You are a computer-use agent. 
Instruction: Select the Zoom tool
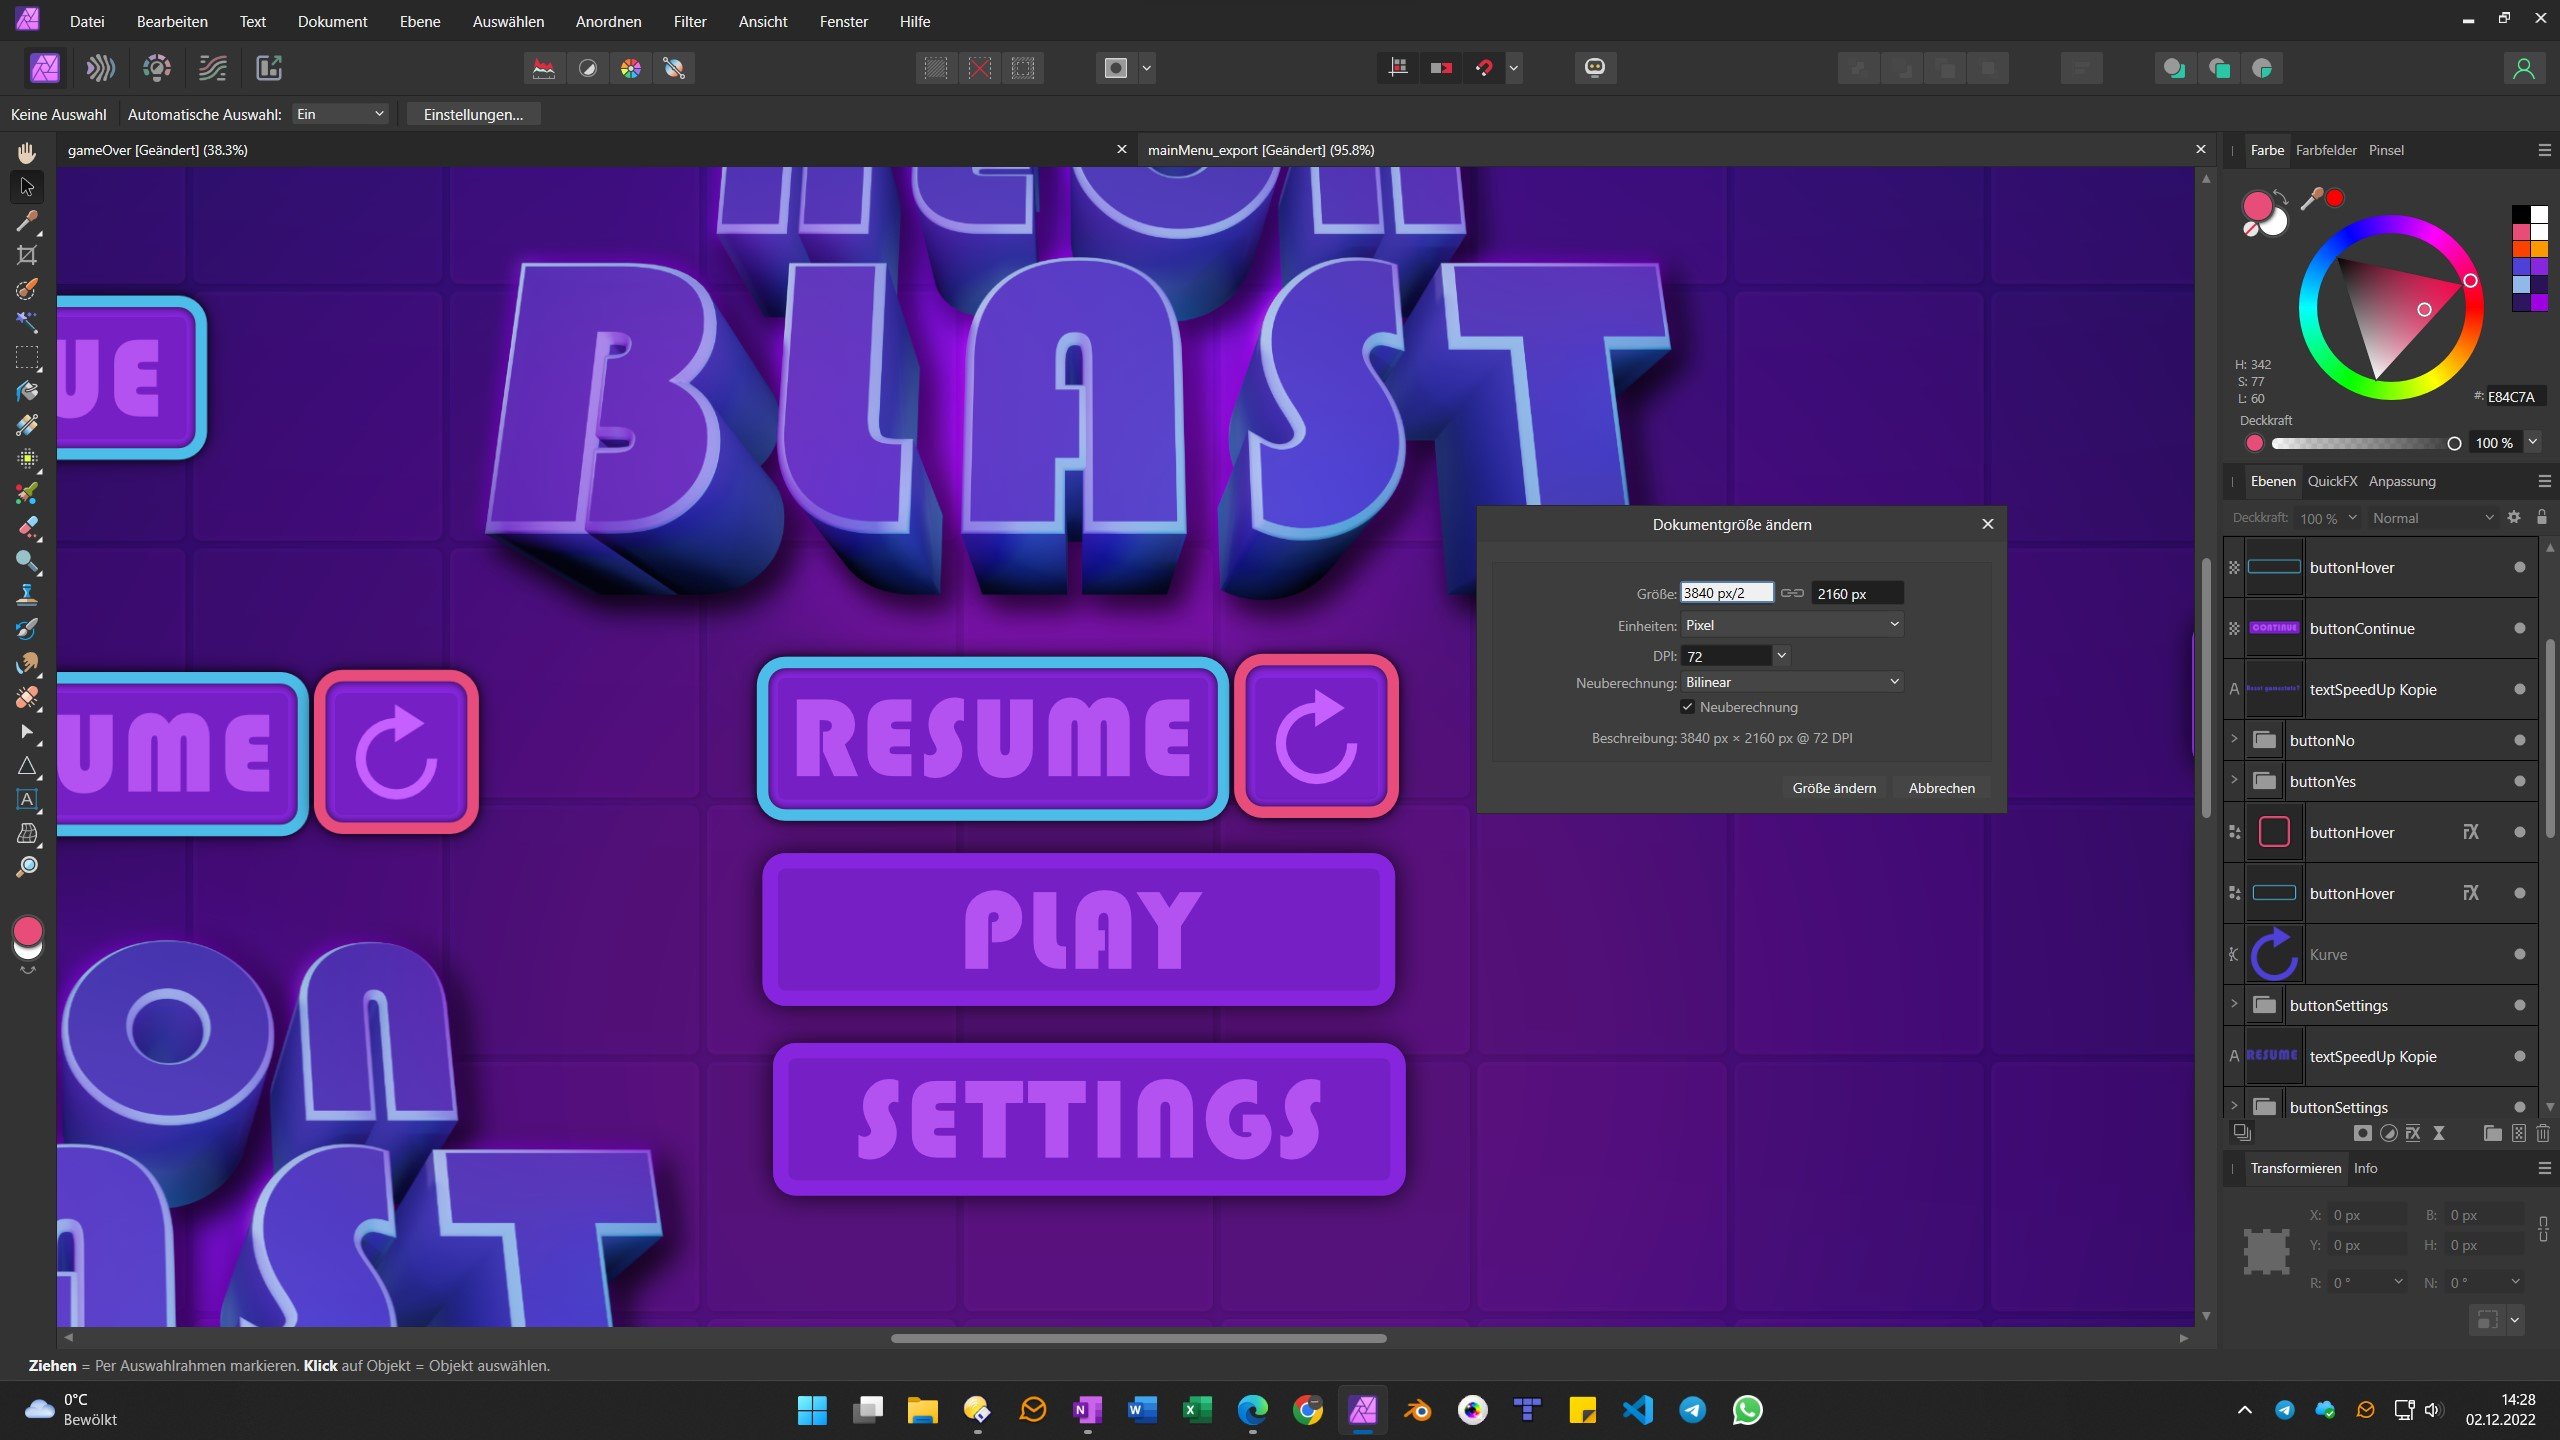point(27,867)
